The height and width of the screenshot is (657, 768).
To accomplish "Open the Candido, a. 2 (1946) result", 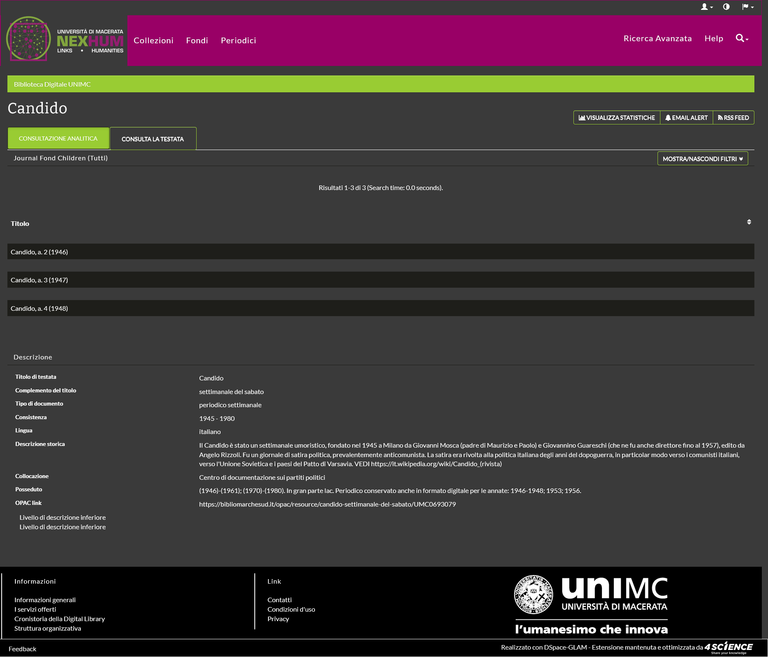I will pyautogui.click(x=39, y=252).
